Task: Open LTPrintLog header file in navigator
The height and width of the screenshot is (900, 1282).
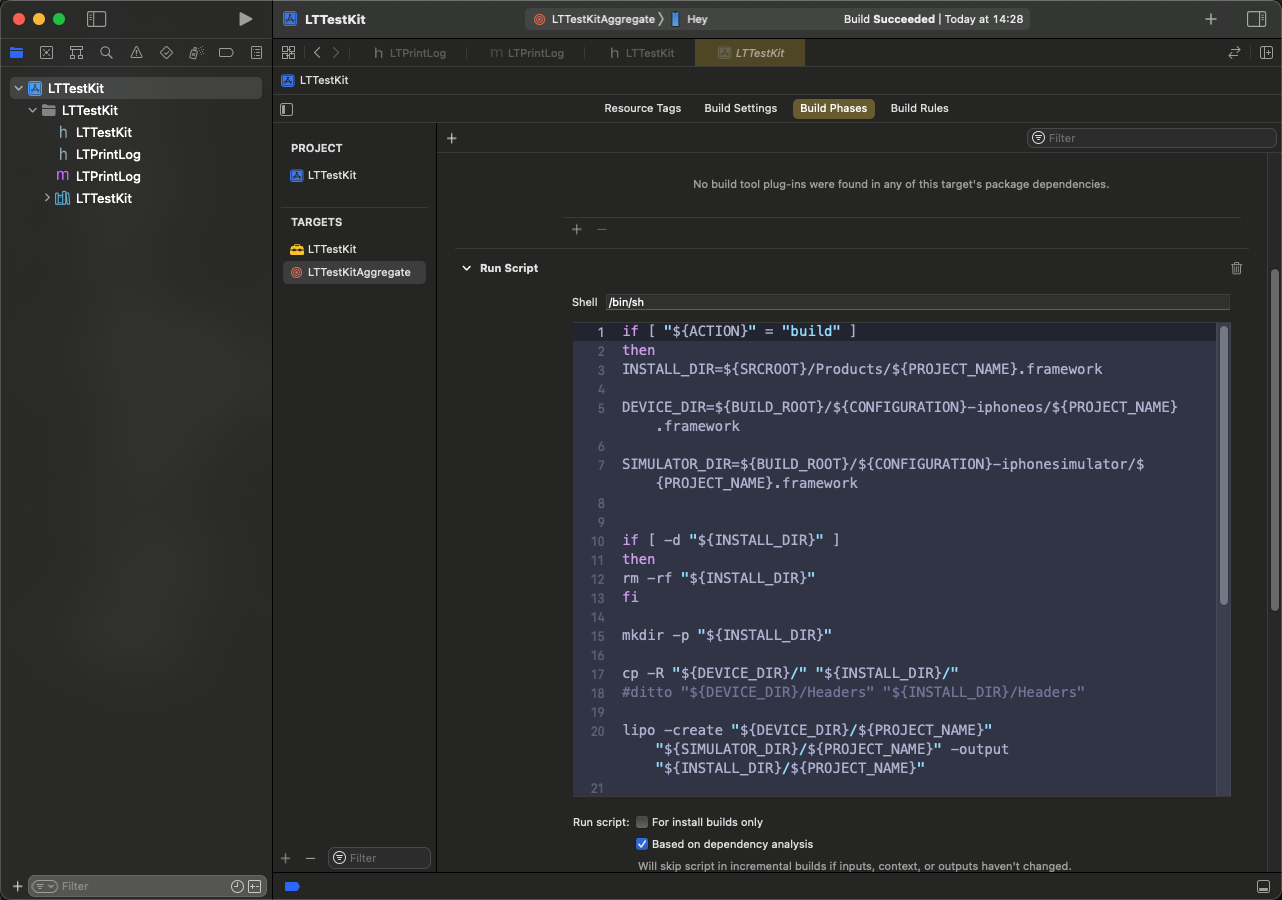Action: 99,154
